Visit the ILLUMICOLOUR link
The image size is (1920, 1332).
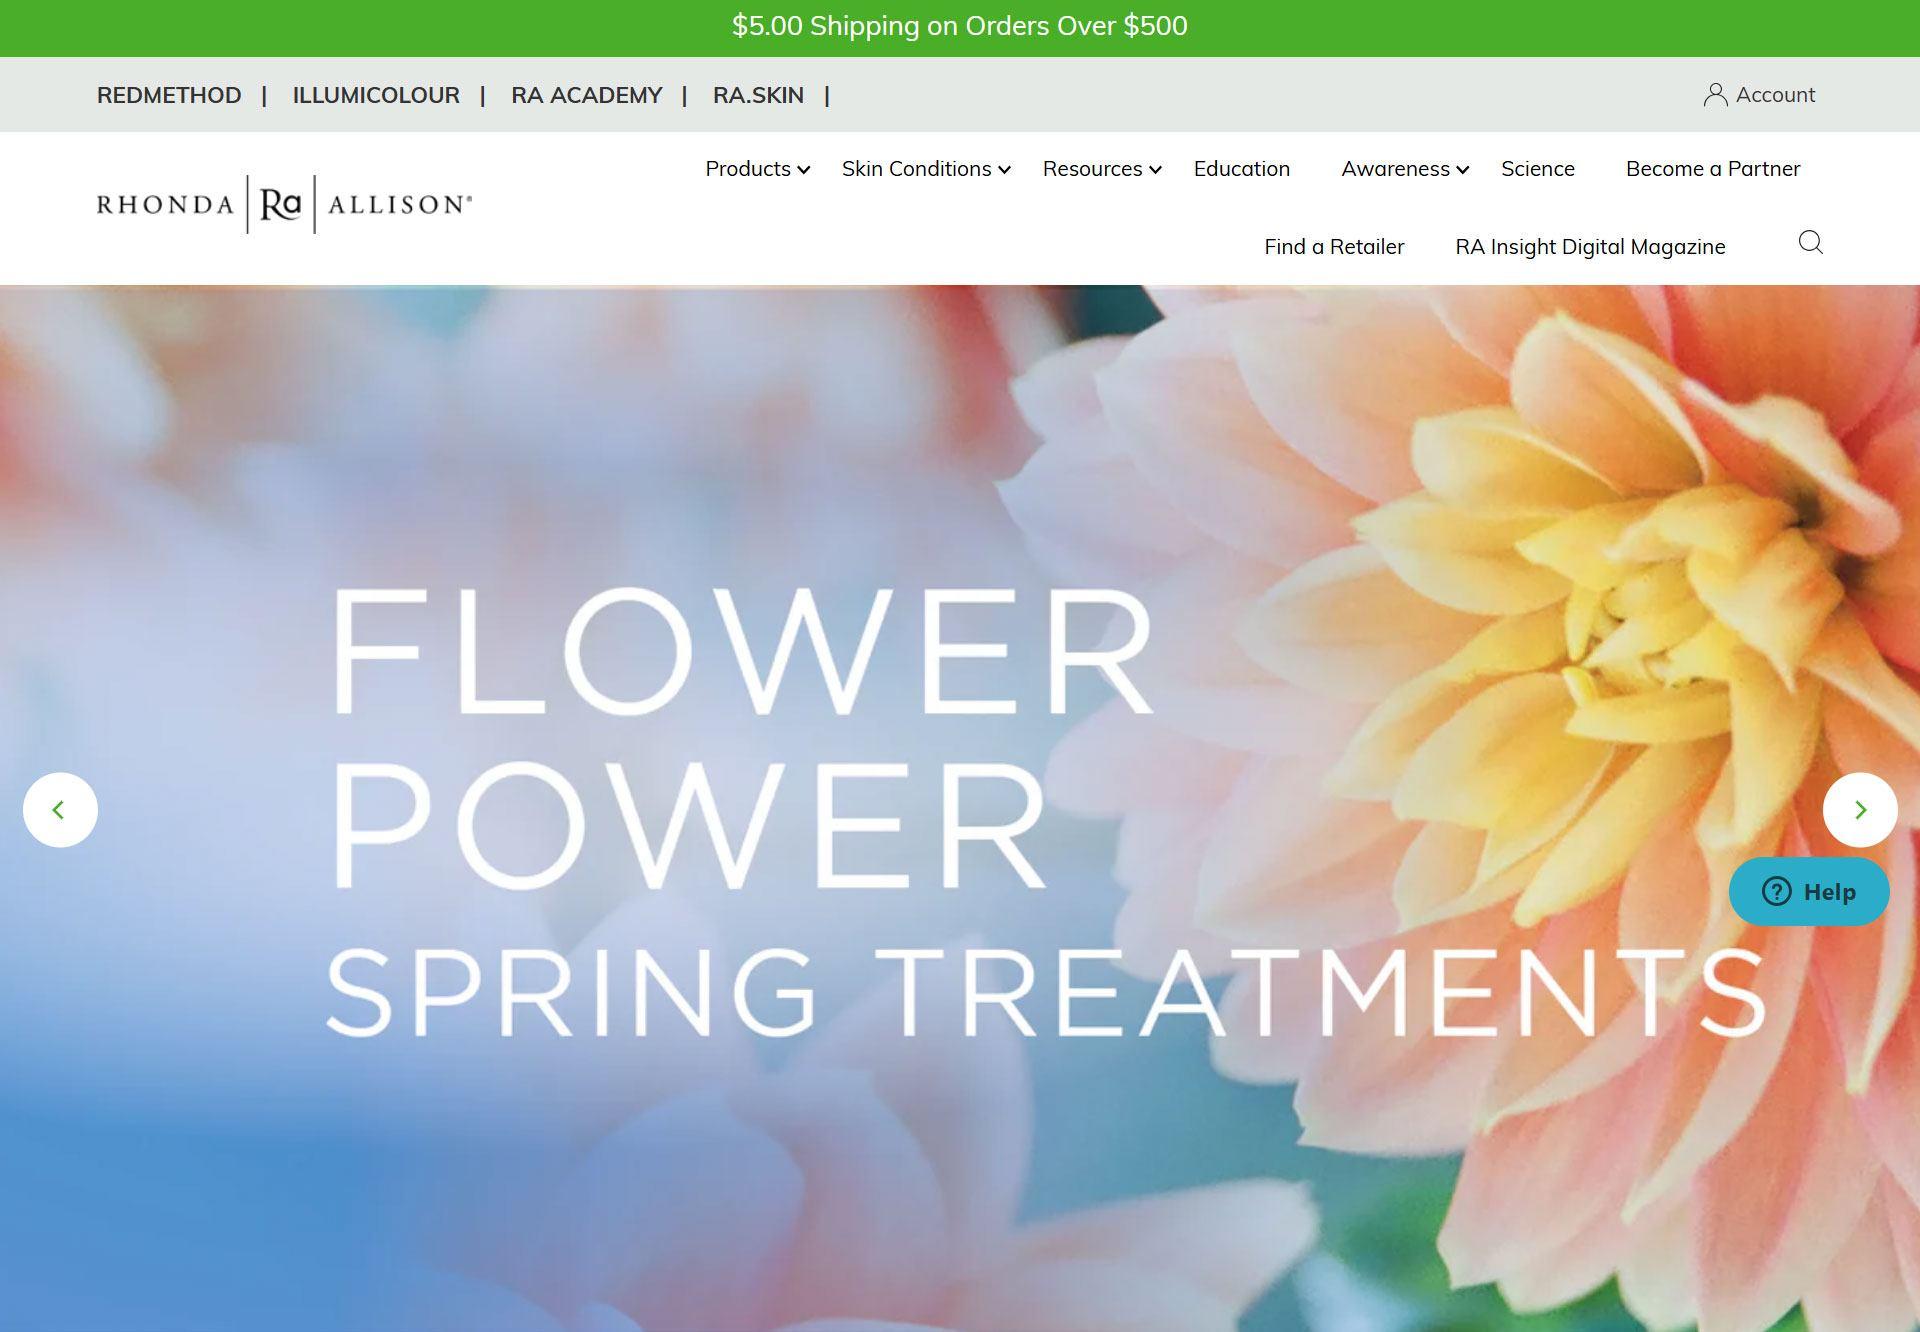(376, 95)
